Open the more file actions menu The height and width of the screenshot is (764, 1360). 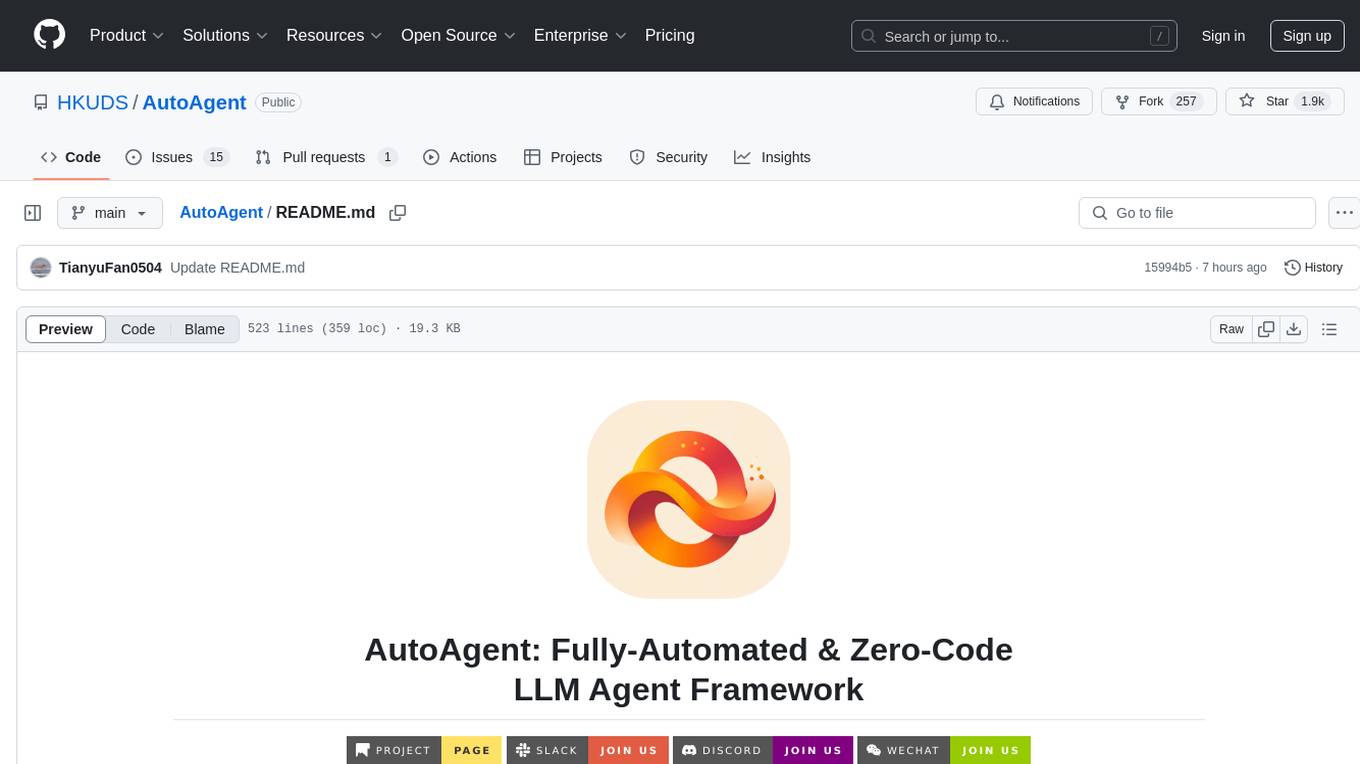(x=1344, y=213)
